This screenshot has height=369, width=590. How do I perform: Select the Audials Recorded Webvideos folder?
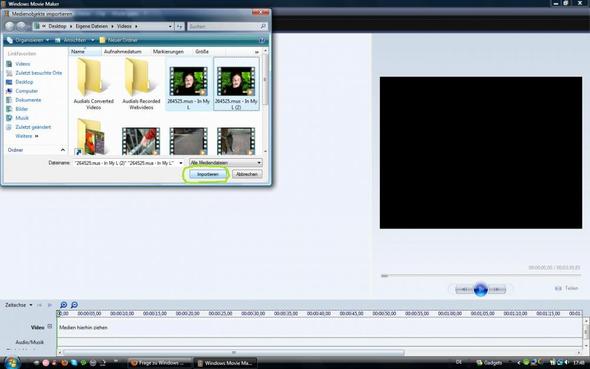pos(141,84)
